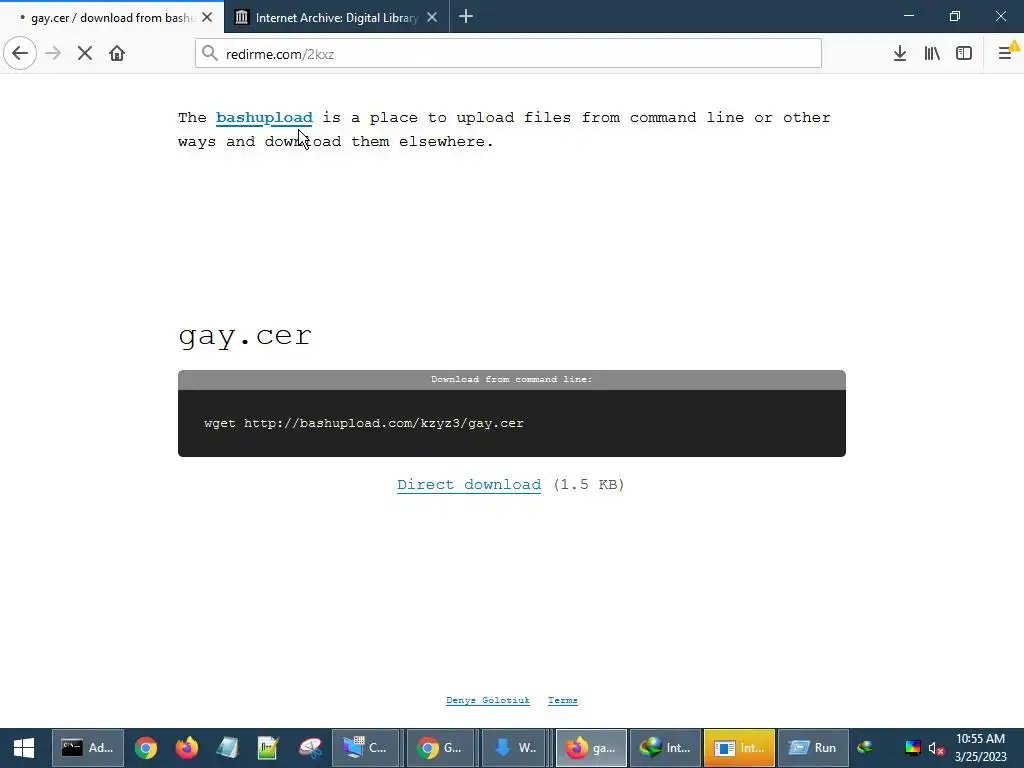1024x768 pixels.
Task: Click the Direct download link
Action: click(x=469, y=485)
